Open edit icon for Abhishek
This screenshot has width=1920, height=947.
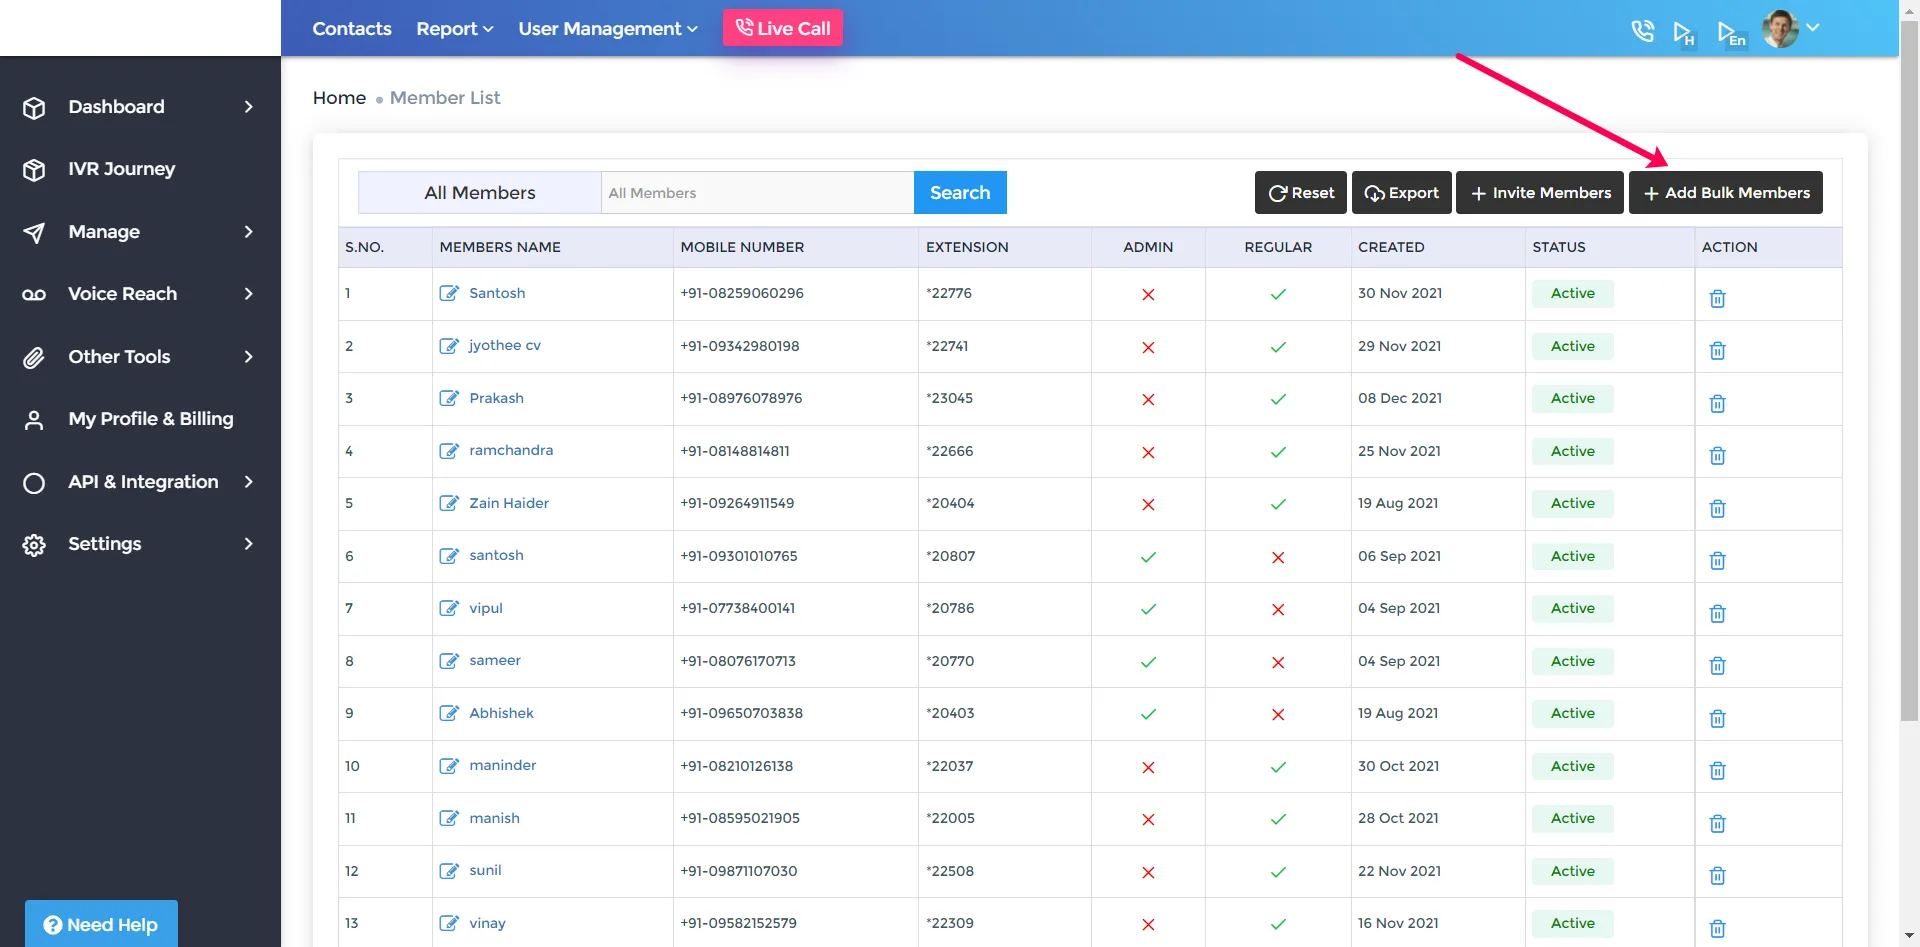click(x=449, y=713)
